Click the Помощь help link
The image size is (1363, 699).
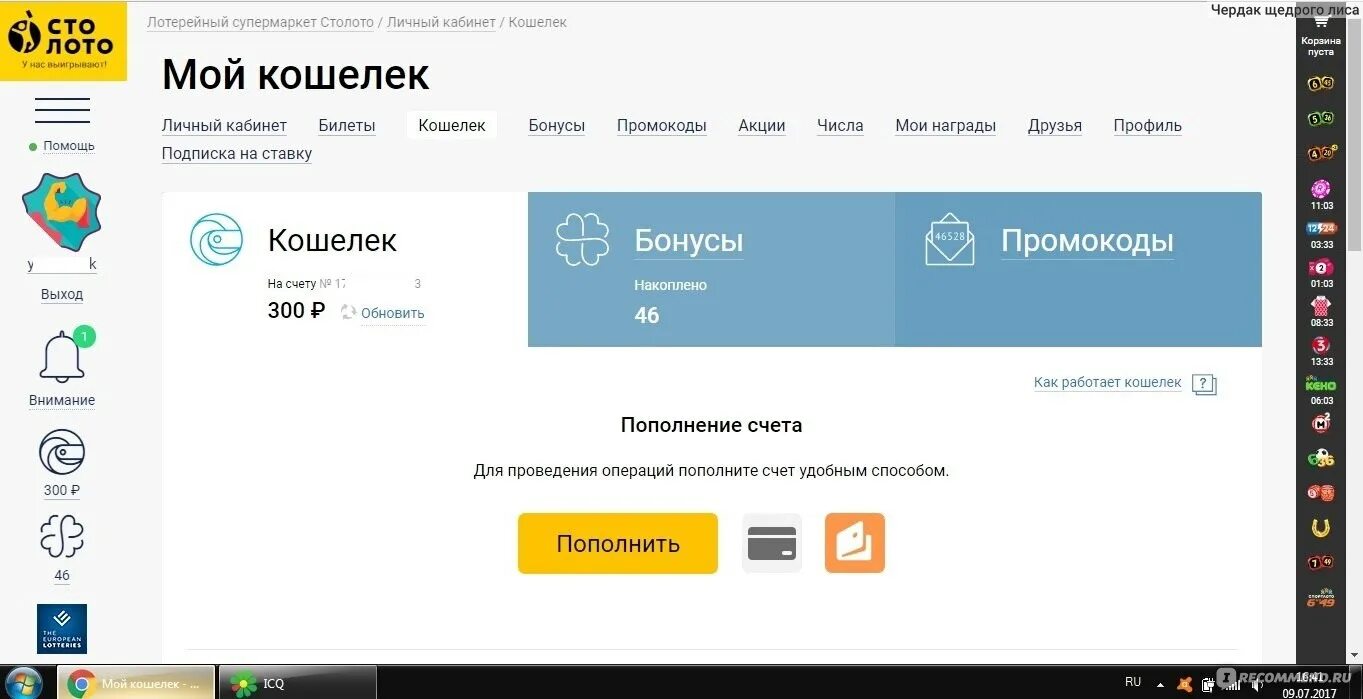click(x=68, y=146)
